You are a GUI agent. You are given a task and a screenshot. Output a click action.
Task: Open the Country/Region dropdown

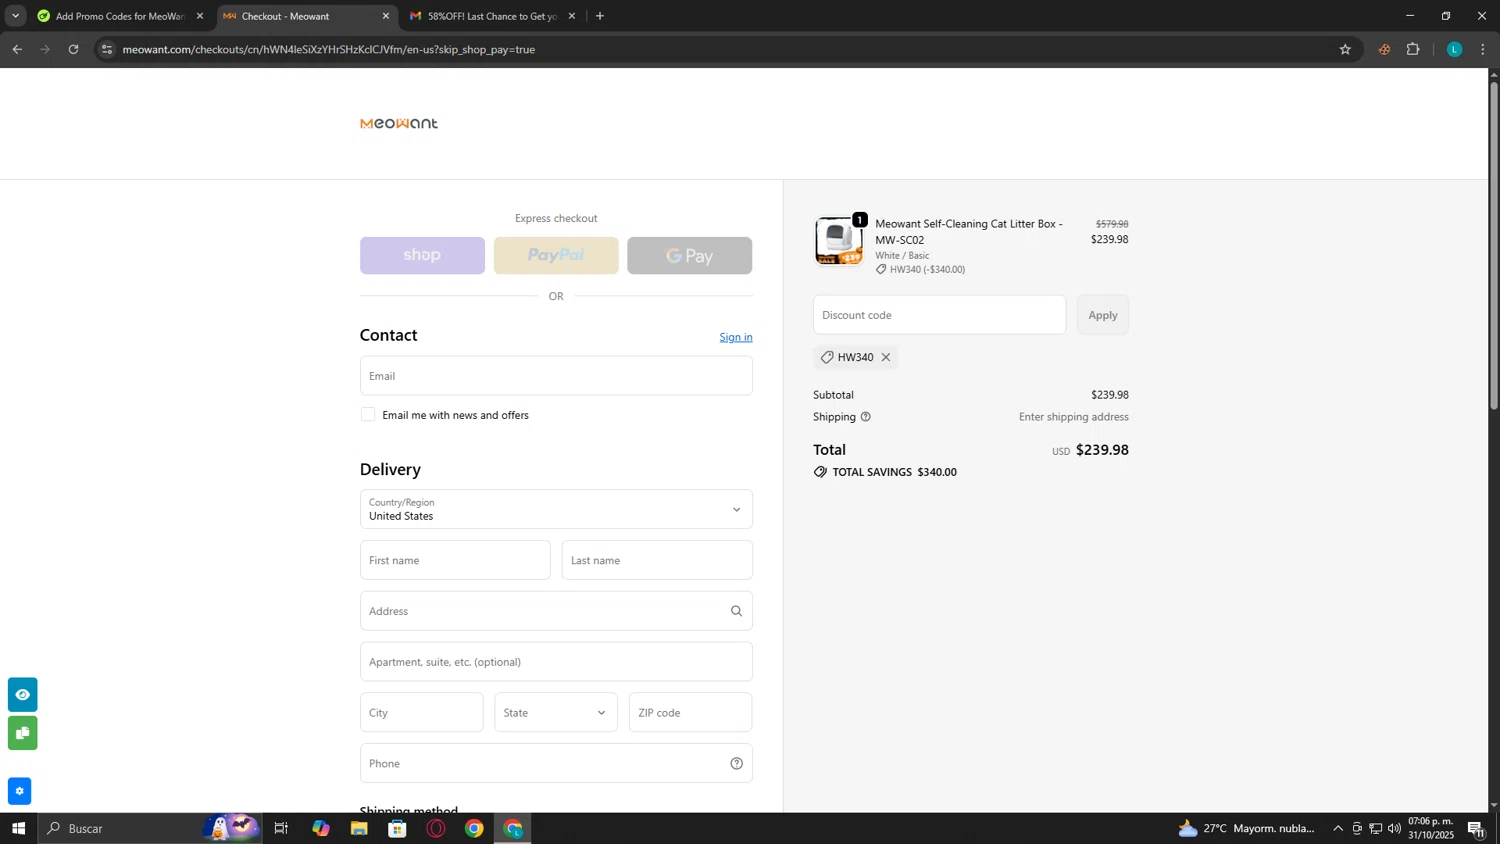tap(556, 509)
